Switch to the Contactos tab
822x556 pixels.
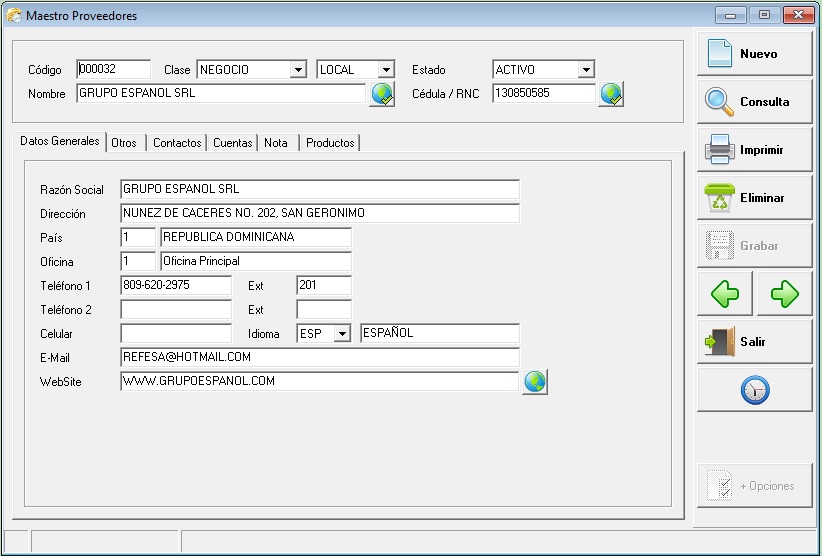177,143
